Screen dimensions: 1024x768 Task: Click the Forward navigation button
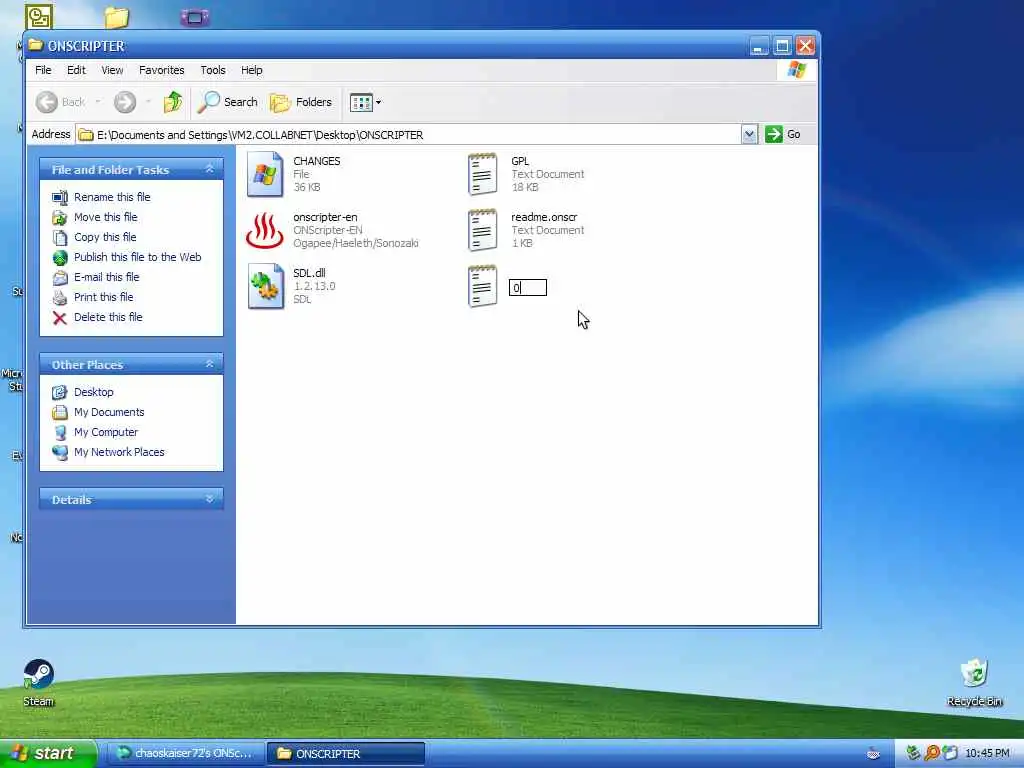(x=125, y=102)
